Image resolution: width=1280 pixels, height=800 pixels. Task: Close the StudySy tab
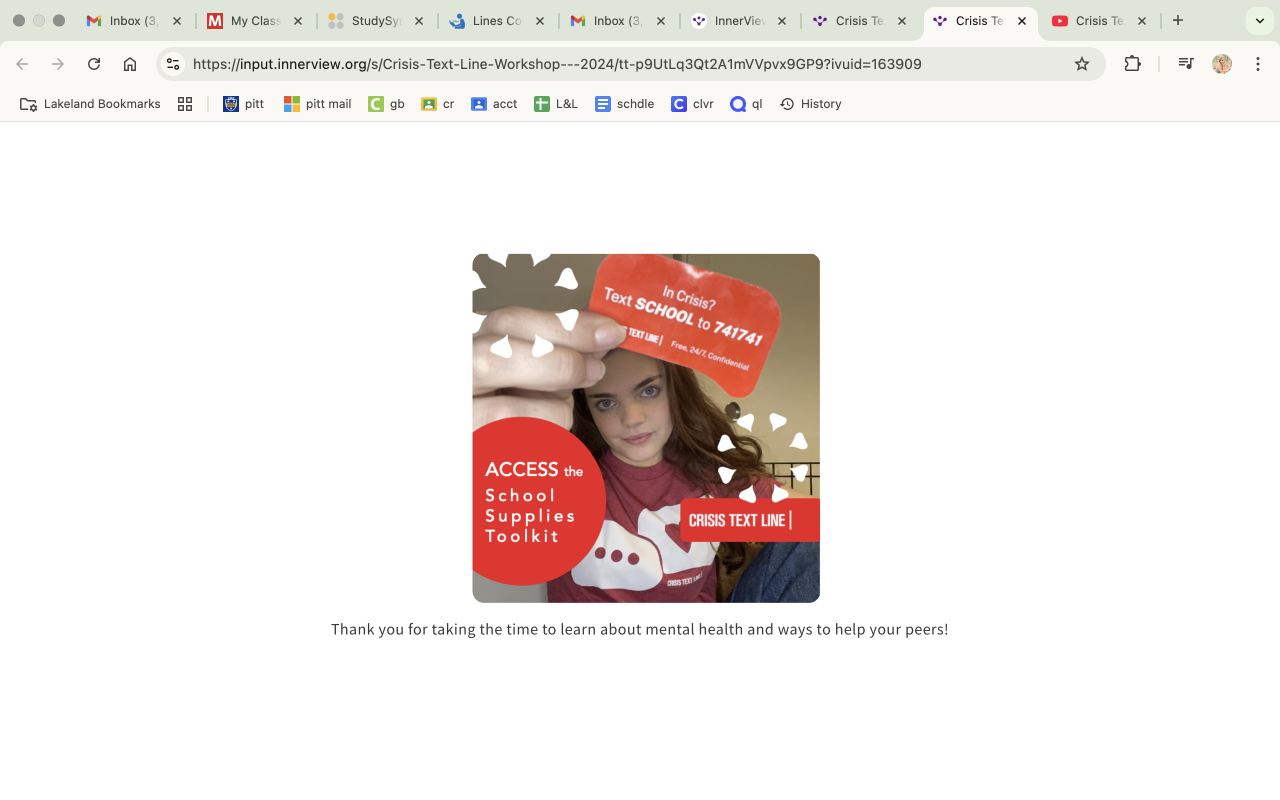pyautogui.click(x=418, y=21)
